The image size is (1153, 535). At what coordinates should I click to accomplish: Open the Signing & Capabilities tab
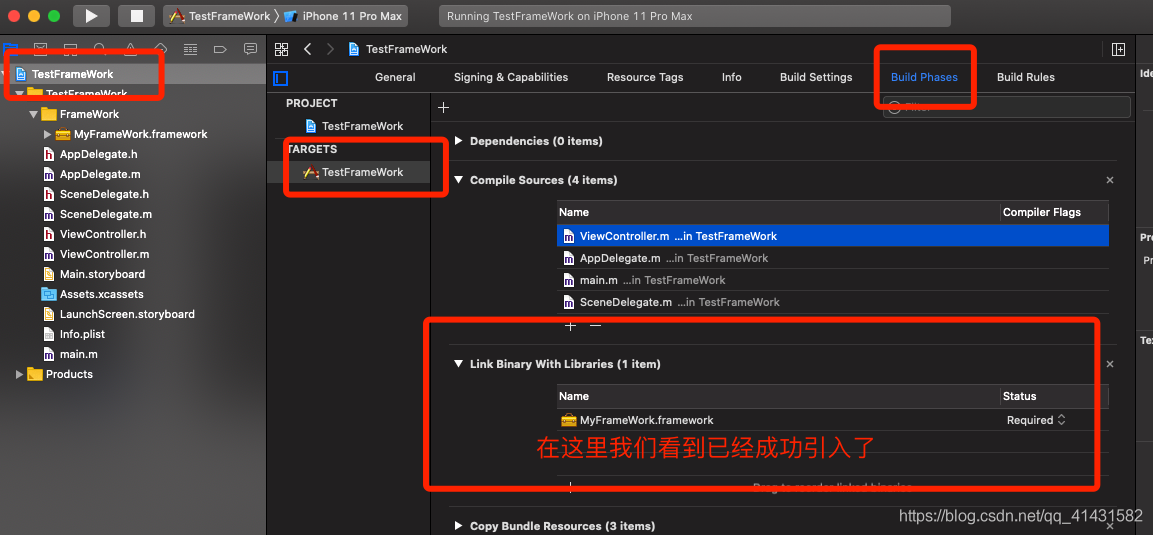click(511, 77)
